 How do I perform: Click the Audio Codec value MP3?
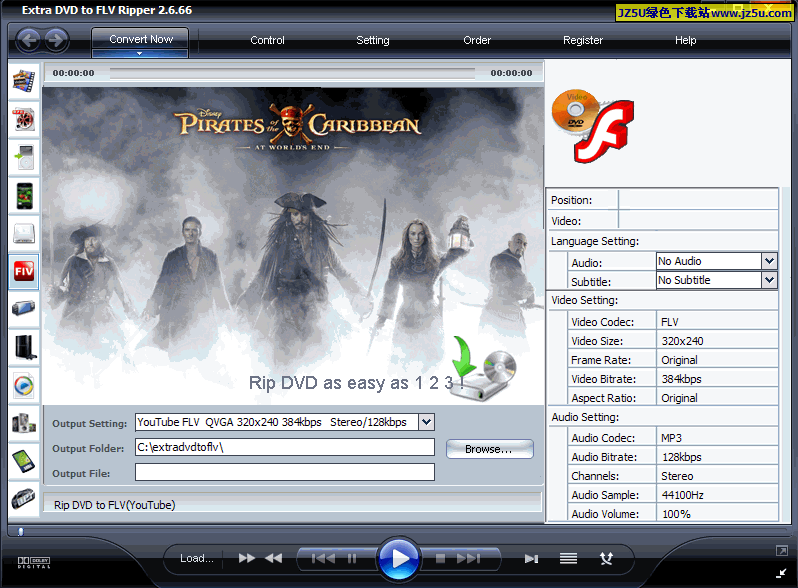pyautogui.click(x=671, y=438)
